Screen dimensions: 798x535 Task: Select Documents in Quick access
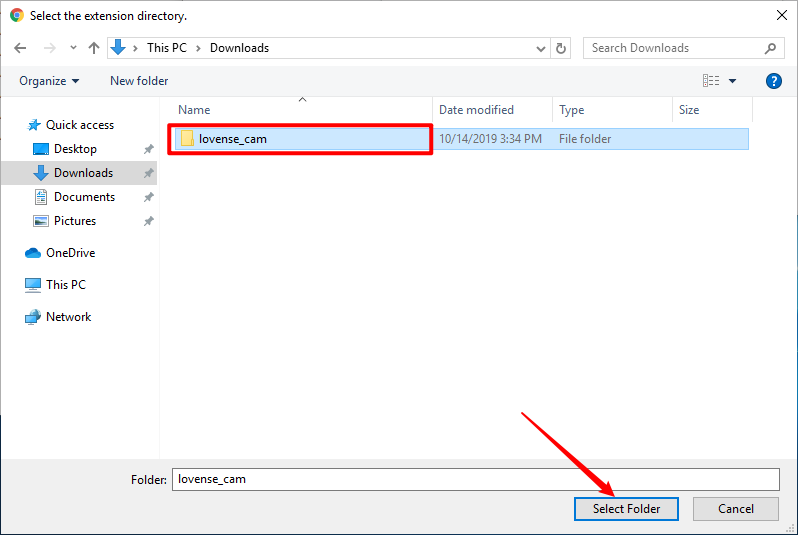point(84,197)
